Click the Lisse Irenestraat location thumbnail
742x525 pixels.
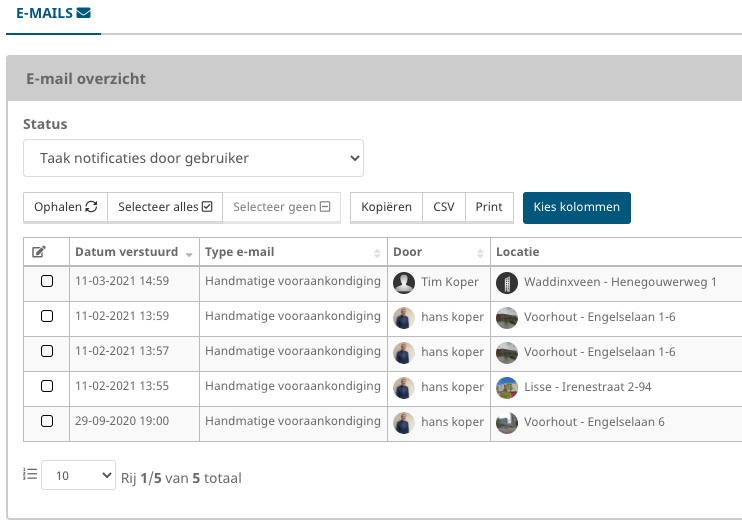[507, 387]
